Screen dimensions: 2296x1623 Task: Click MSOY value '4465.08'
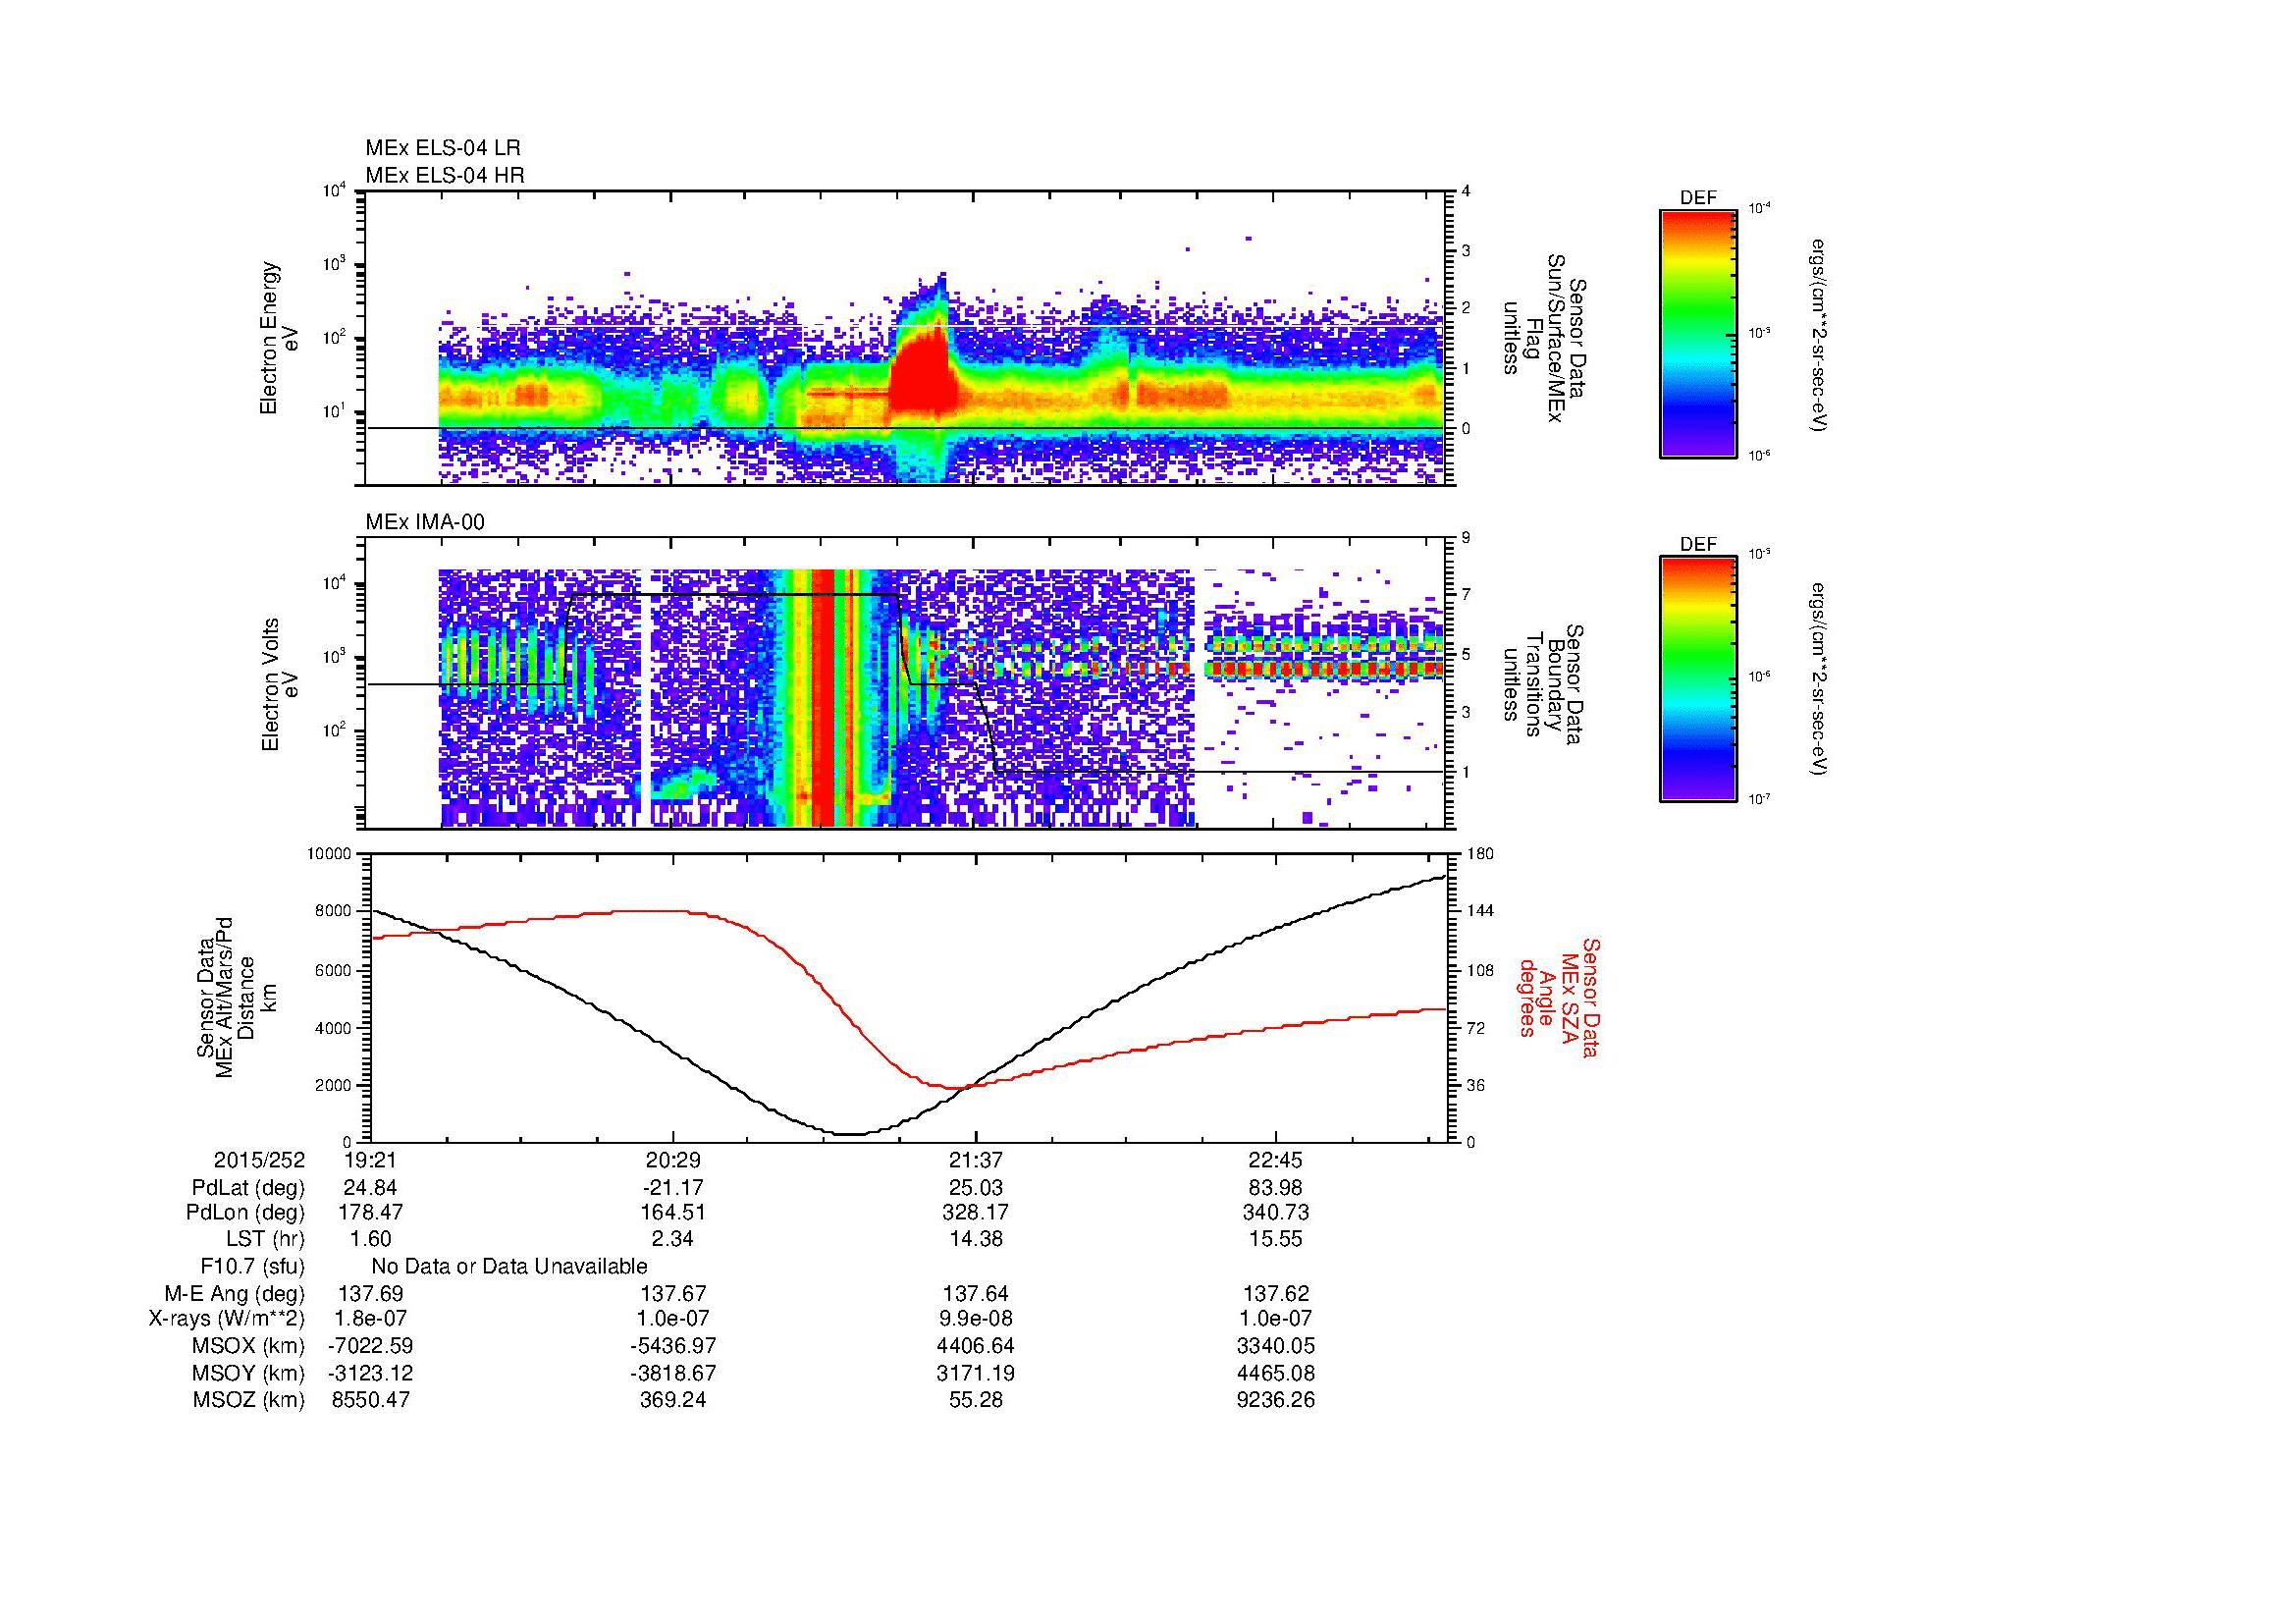[1276, 1373]
